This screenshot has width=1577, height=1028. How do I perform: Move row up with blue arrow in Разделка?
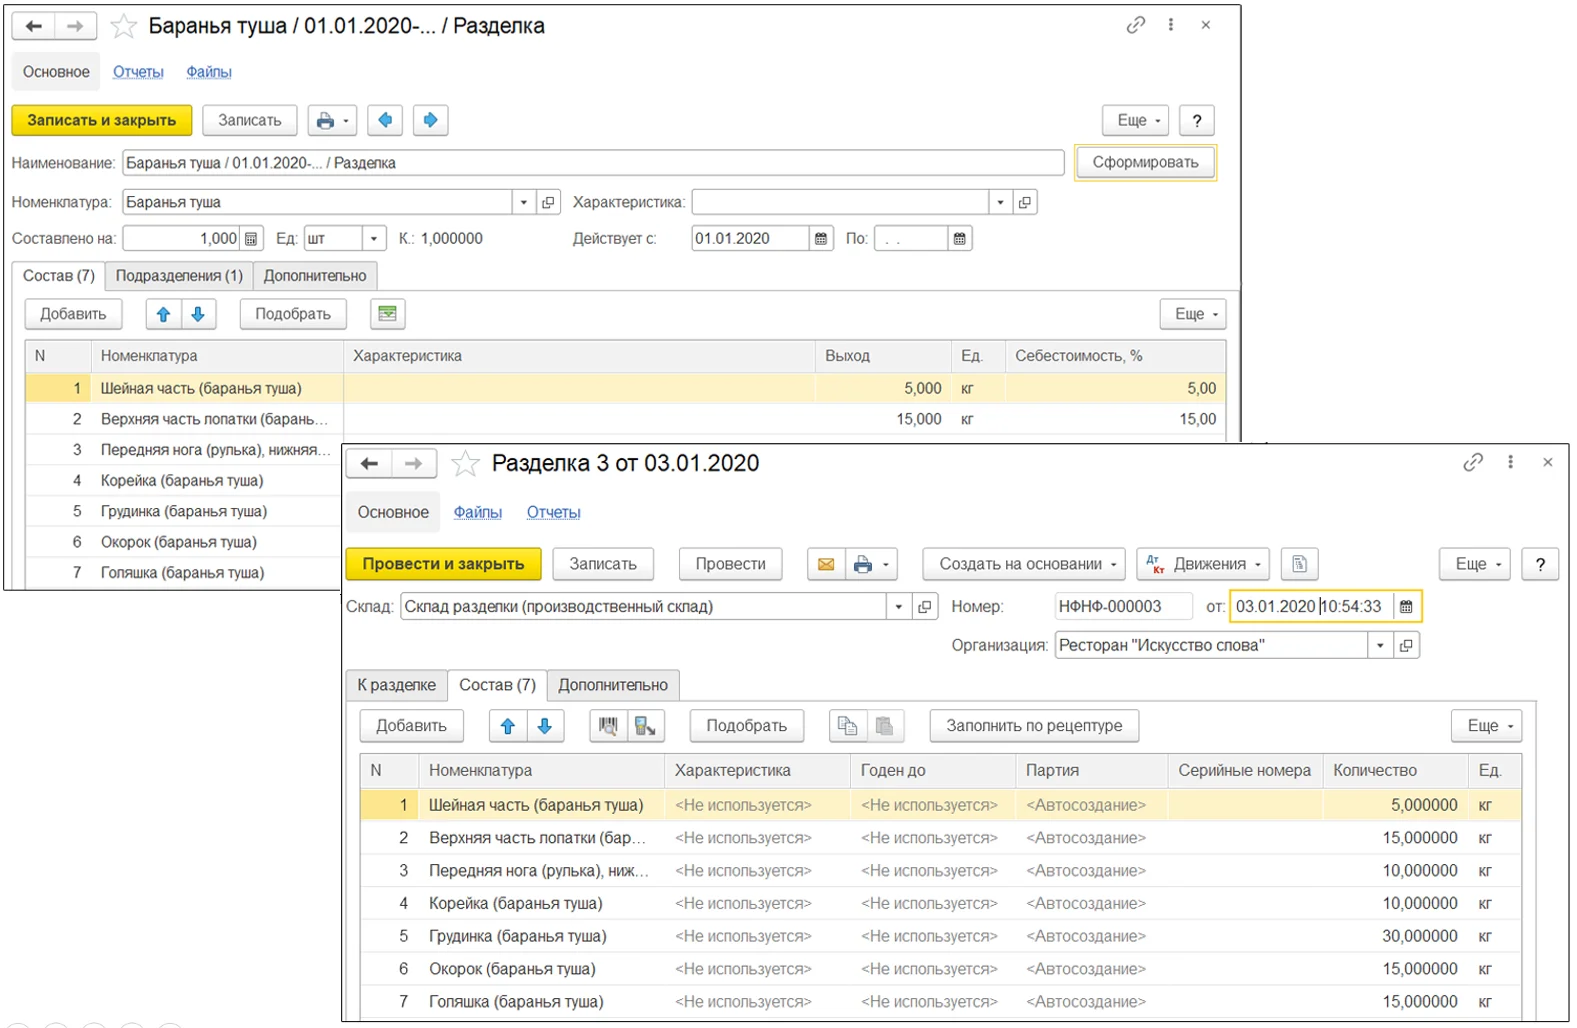click(x=508, y=726)
